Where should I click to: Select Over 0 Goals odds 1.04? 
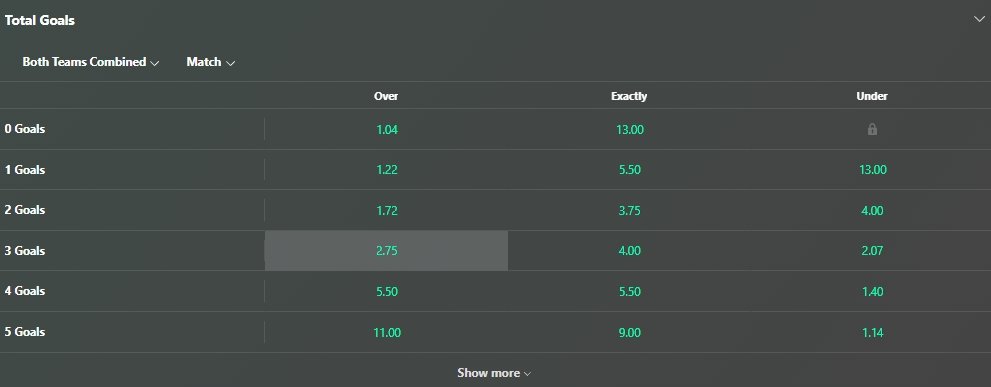pyautogui.click(x=386, y=130)
